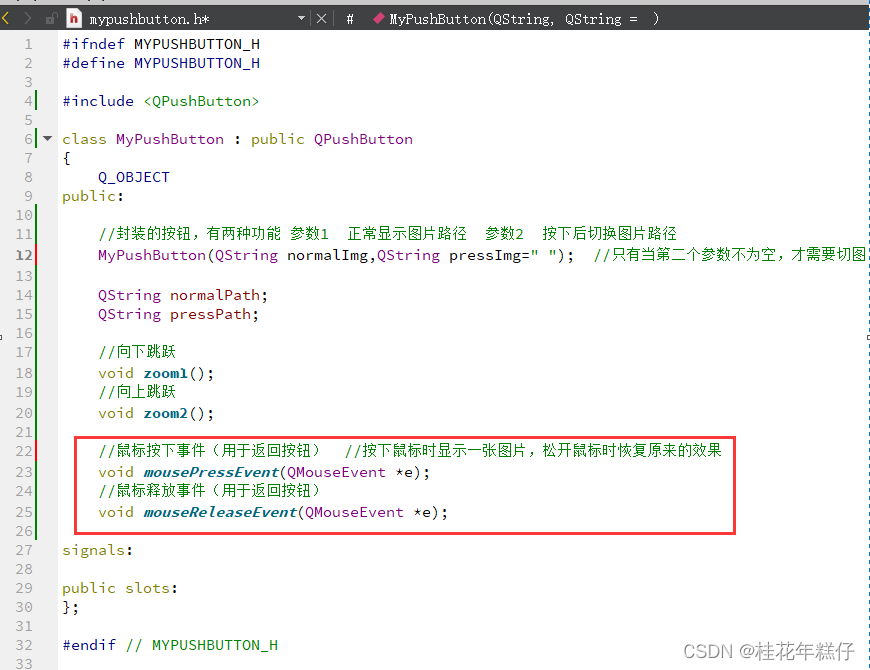Viewport: 870px width, 670px height.
Task: Click the pressImg parameter
Action: [x=485, y=255]
